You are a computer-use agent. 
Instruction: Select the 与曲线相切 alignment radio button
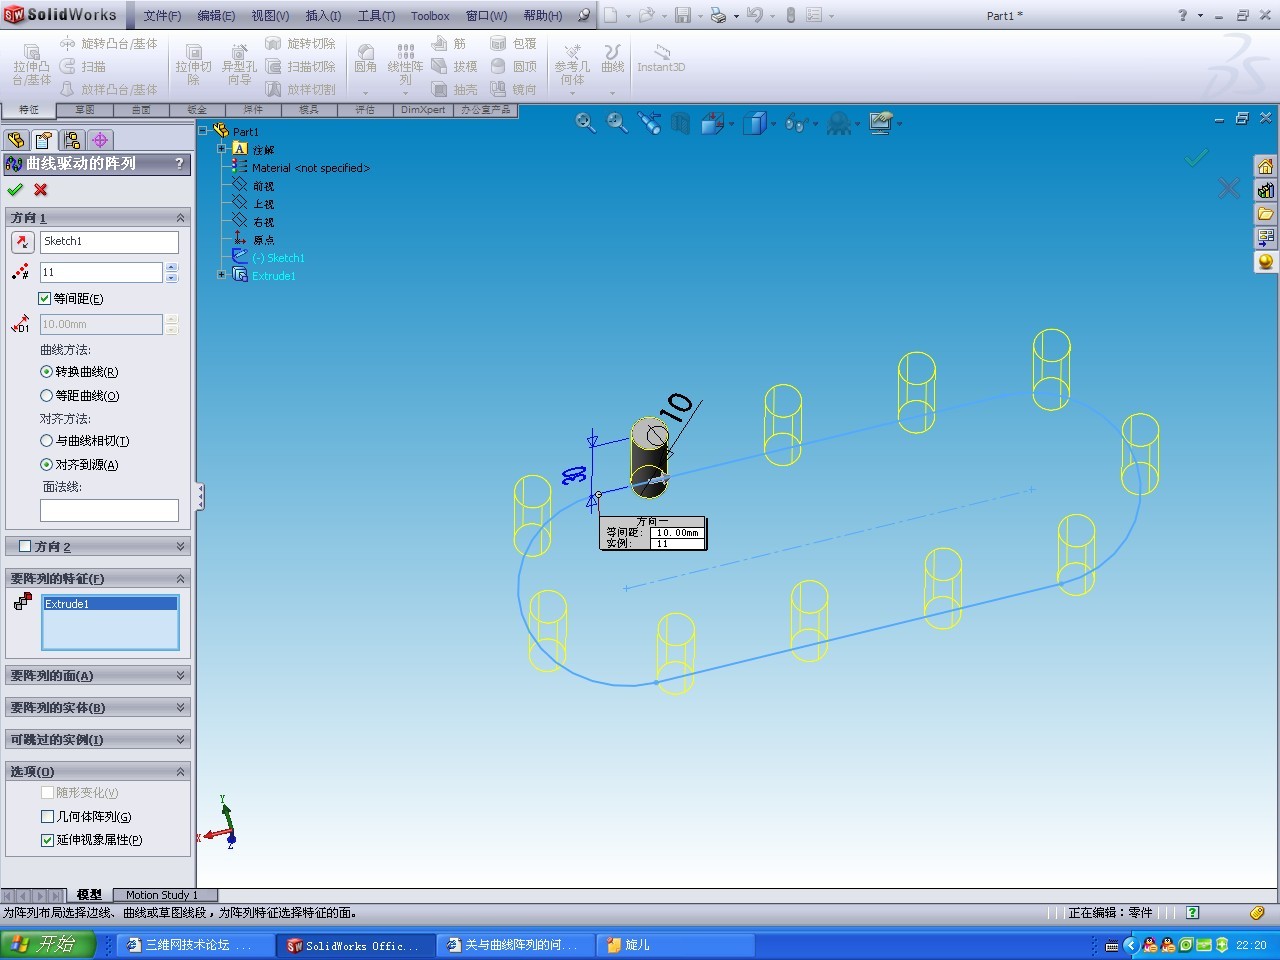click(x=46, y=441)
